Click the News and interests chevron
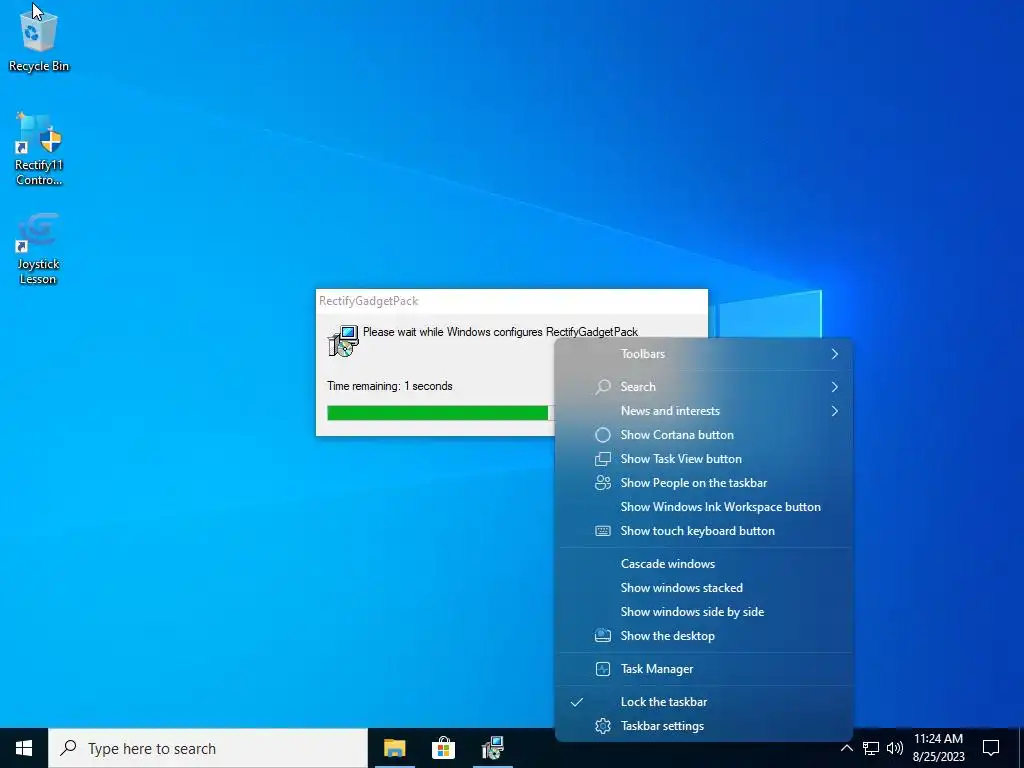The width and height of the screenshot is (1024, 768). (x=835, y=411)
